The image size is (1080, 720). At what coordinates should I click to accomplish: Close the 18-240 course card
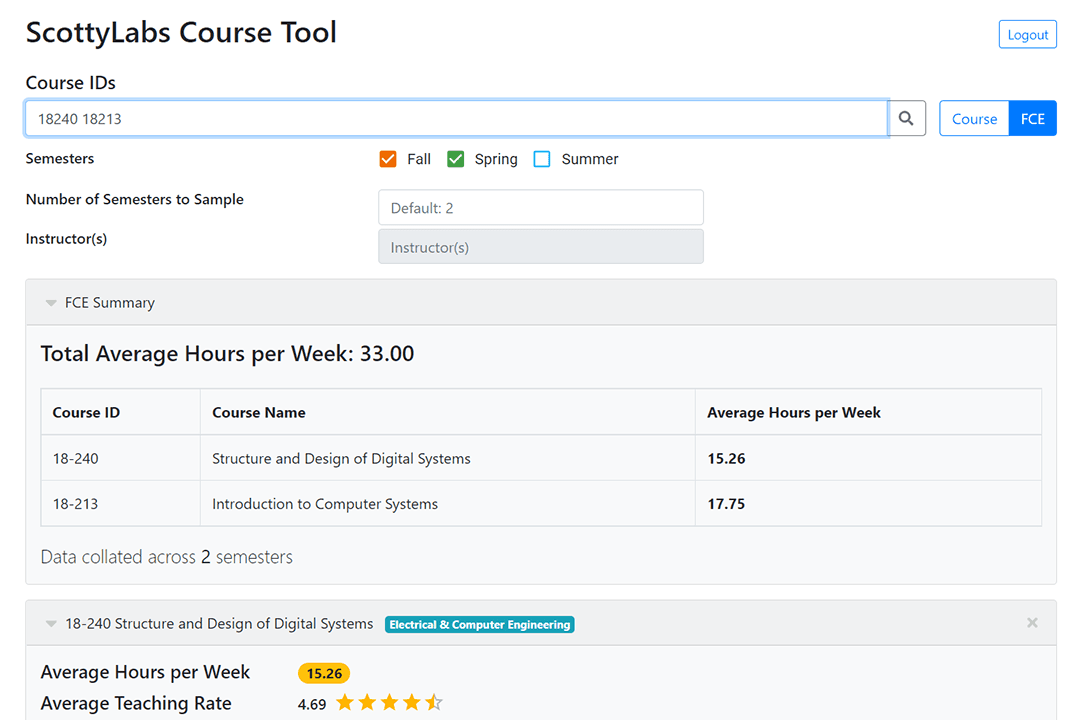coord(1032,623)
